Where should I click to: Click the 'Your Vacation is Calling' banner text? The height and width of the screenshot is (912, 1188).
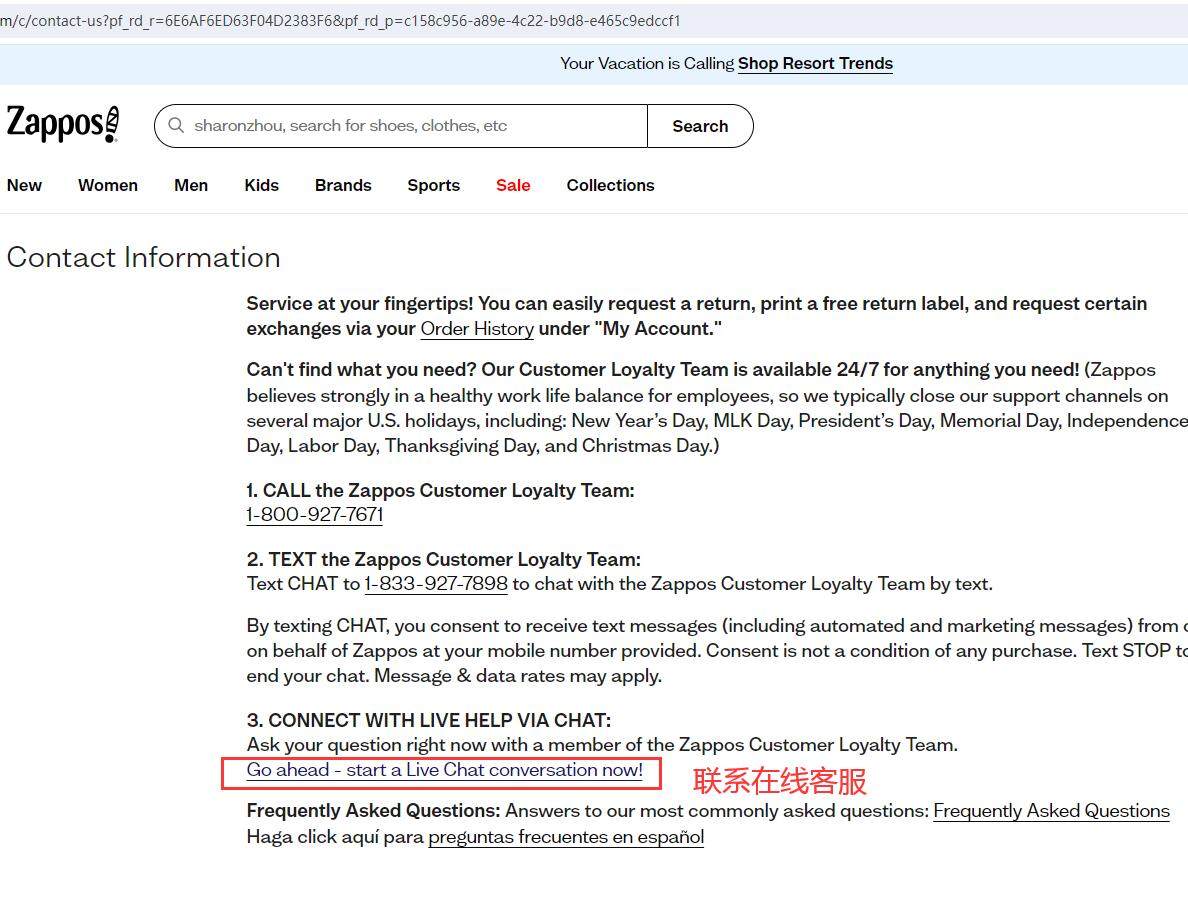(647, 64)
